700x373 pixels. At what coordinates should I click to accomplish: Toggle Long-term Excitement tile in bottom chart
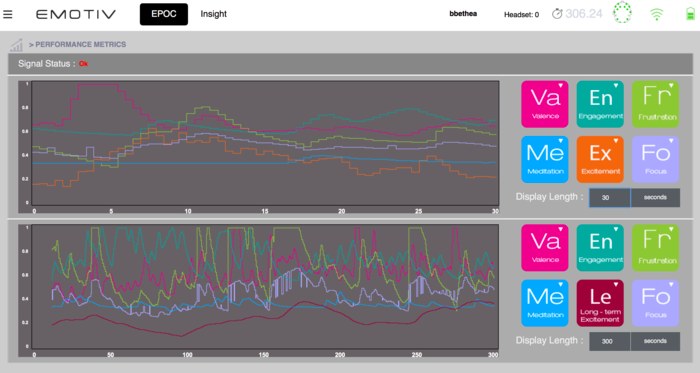click(x=600, y=303)
